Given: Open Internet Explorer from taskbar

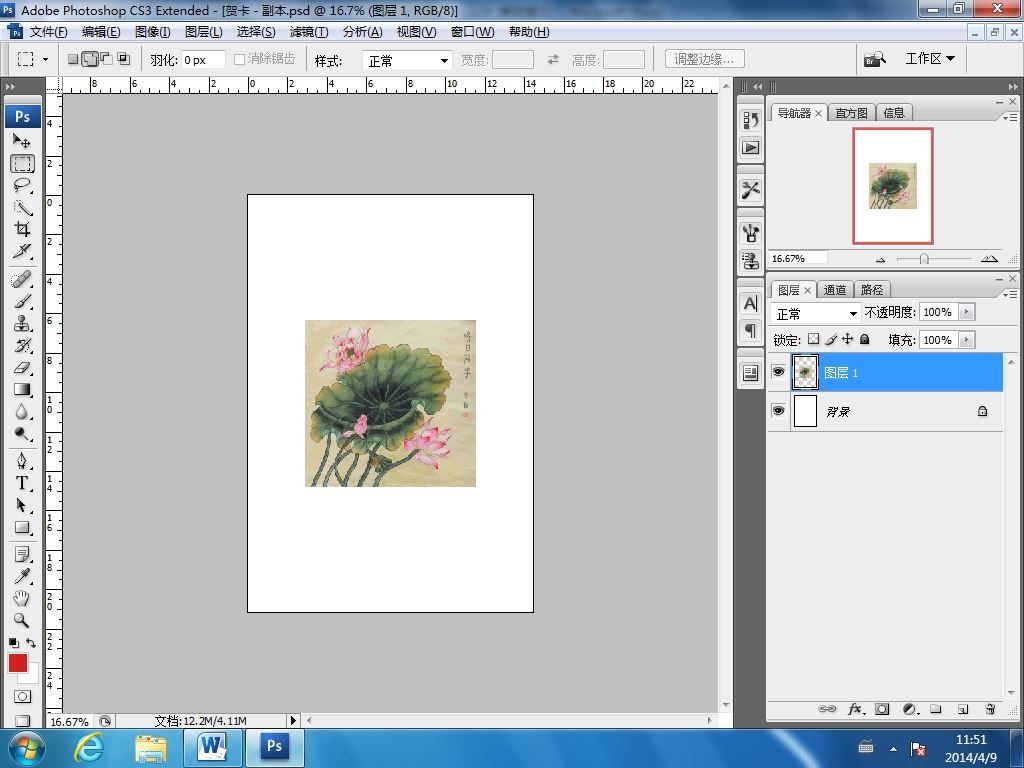Looking at the screenshot, I should pyautogui.click(x=89, y=748).
